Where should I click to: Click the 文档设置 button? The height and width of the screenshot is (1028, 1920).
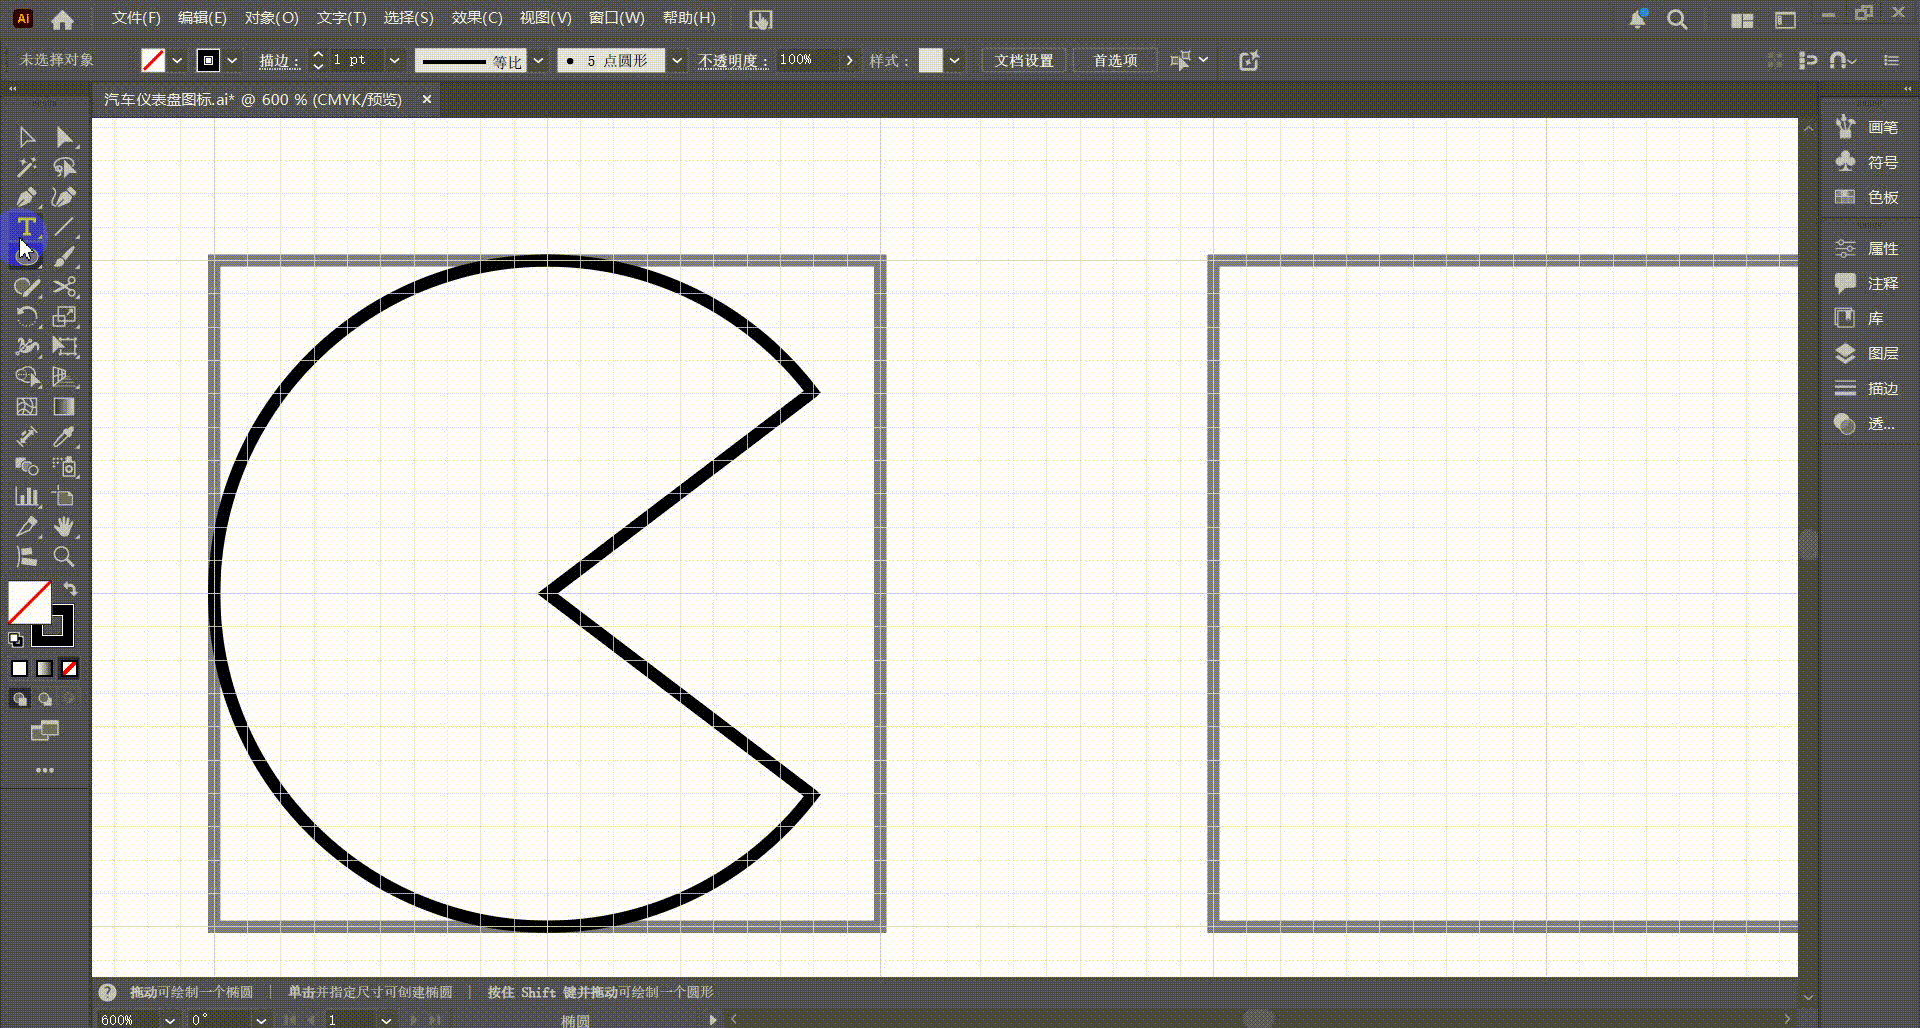pyautogui.click(x=1024, y=60)
